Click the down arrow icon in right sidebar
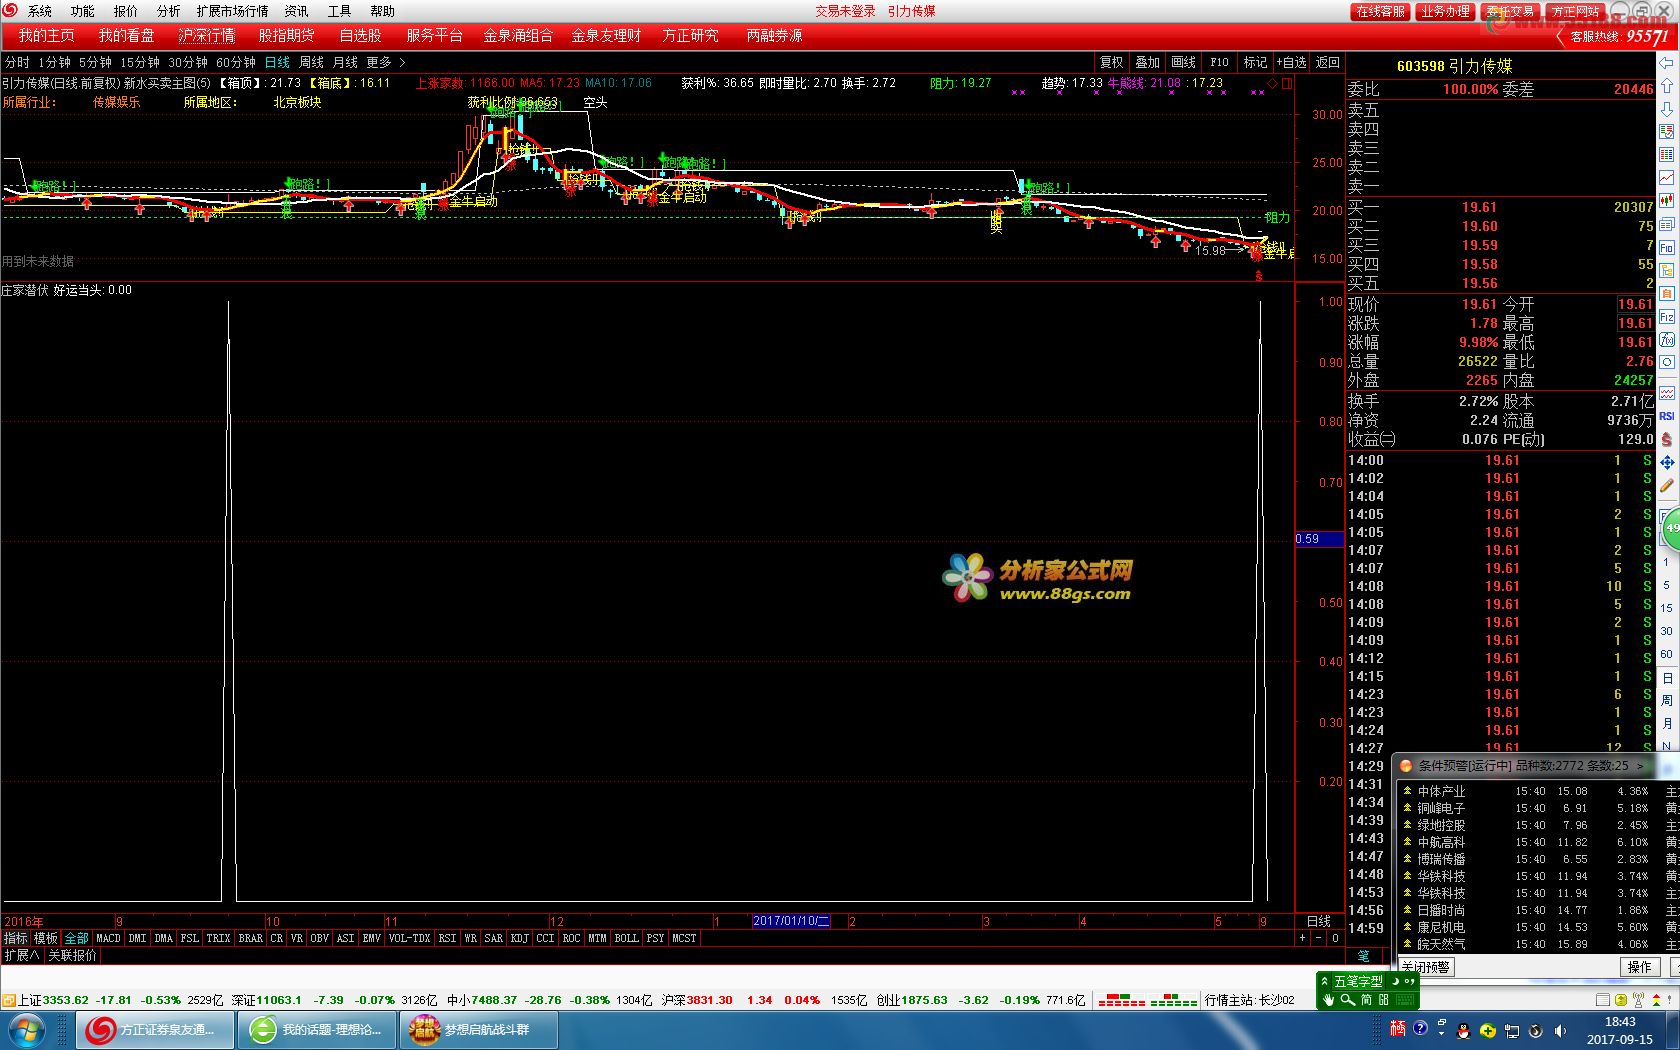This screenshot has height=1050, width=1680. tap(1667, 108)
